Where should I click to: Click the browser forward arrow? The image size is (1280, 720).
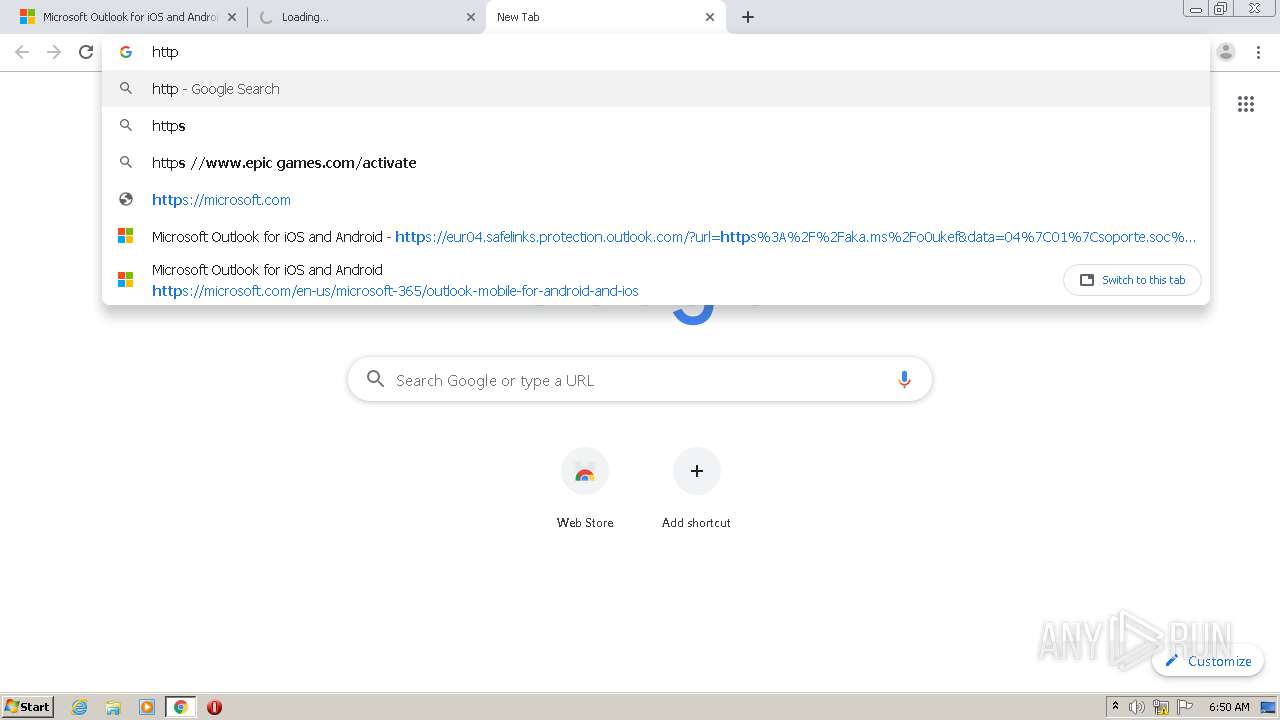coord(54,52)
